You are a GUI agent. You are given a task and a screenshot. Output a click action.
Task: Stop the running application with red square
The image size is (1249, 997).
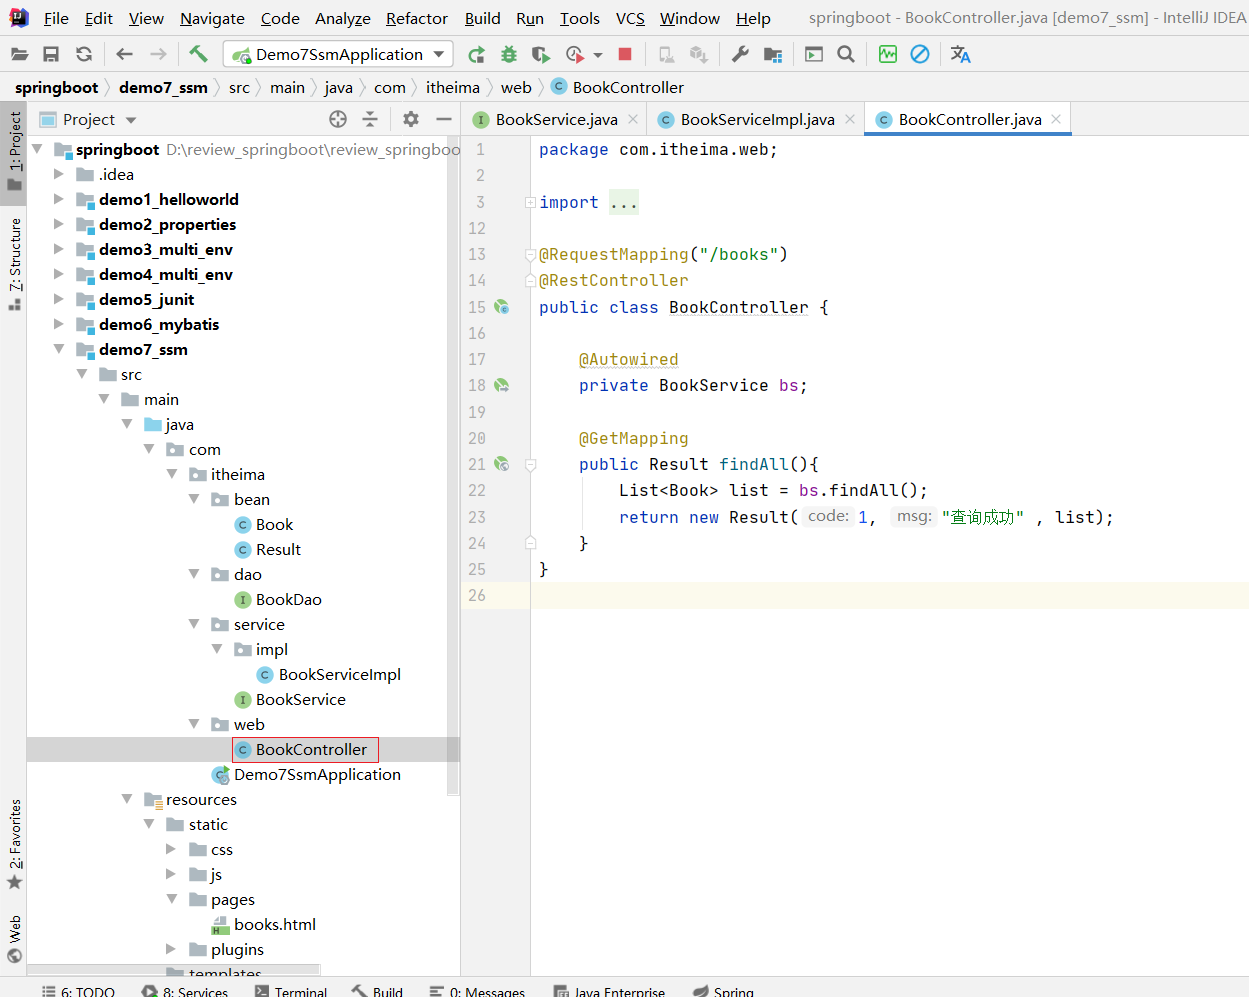625,54
